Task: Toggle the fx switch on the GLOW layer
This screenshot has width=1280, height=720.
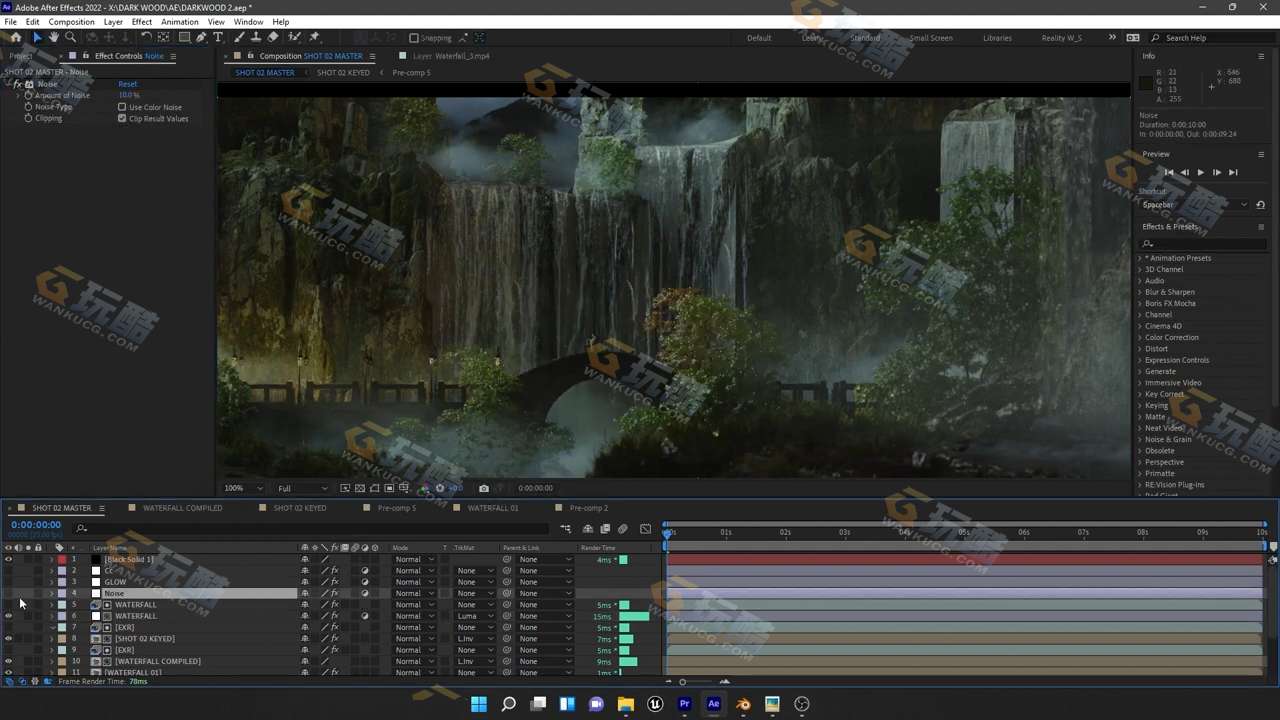Action: pos(335,582)
